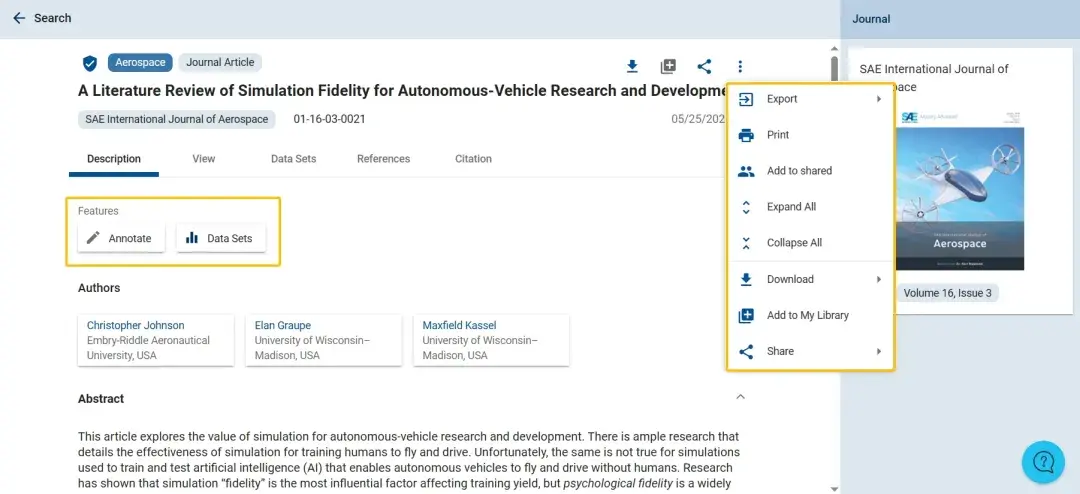Click the download icon in article header
1080x494 pixels.
coord(632,67)
